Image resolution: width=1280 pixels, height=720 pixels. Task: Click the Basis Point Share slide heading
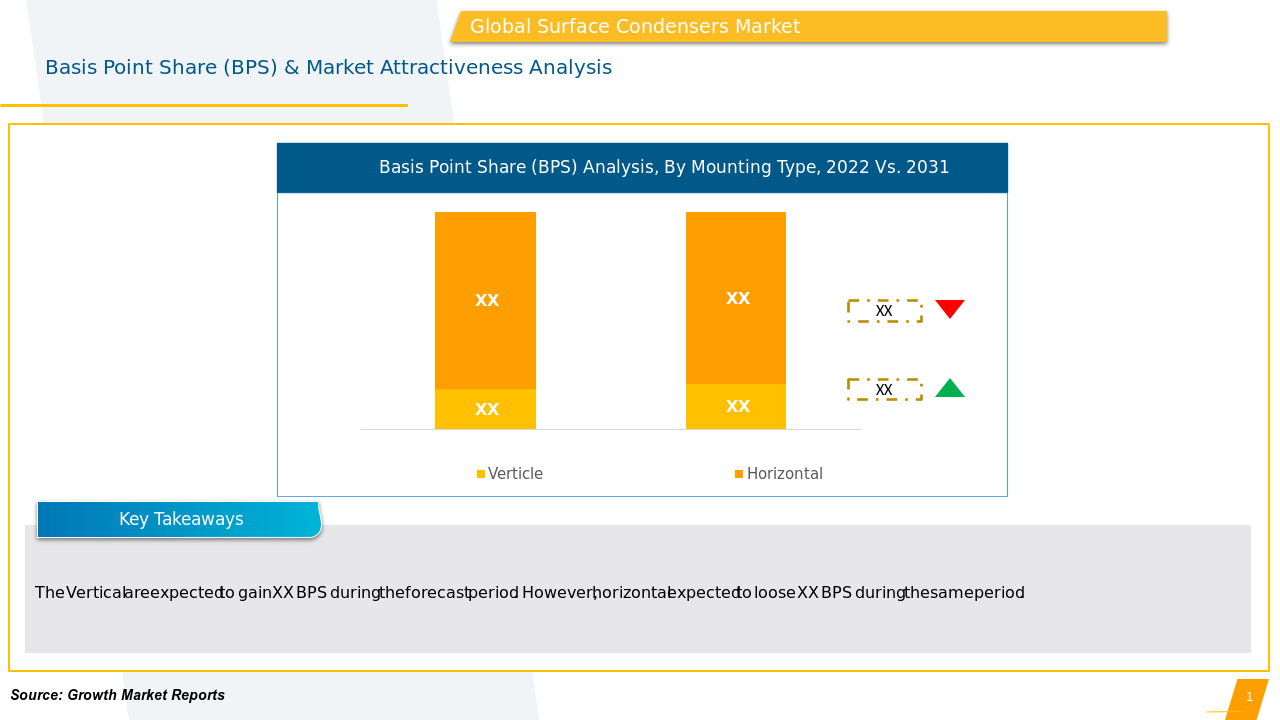[328, 68]
